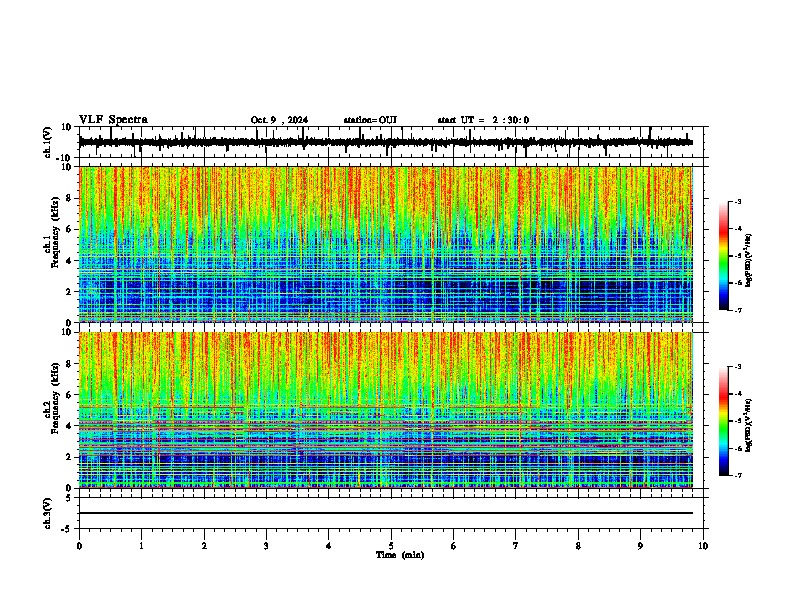Click the time axis tick label '1'

click(142, 546)
